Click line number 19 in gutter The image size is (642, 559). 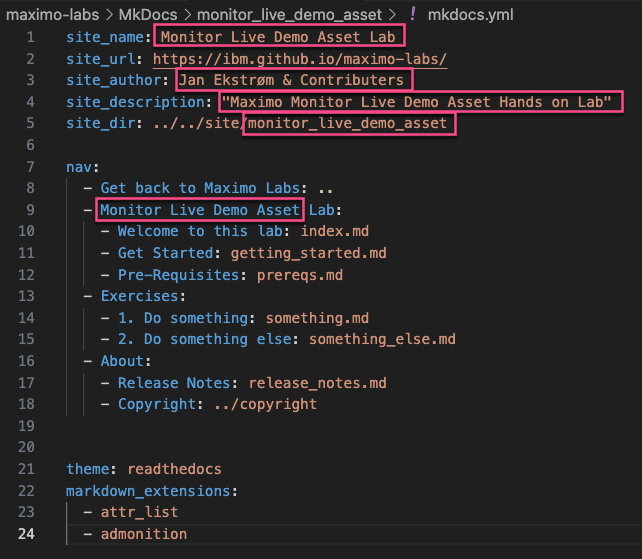[26, 426]
